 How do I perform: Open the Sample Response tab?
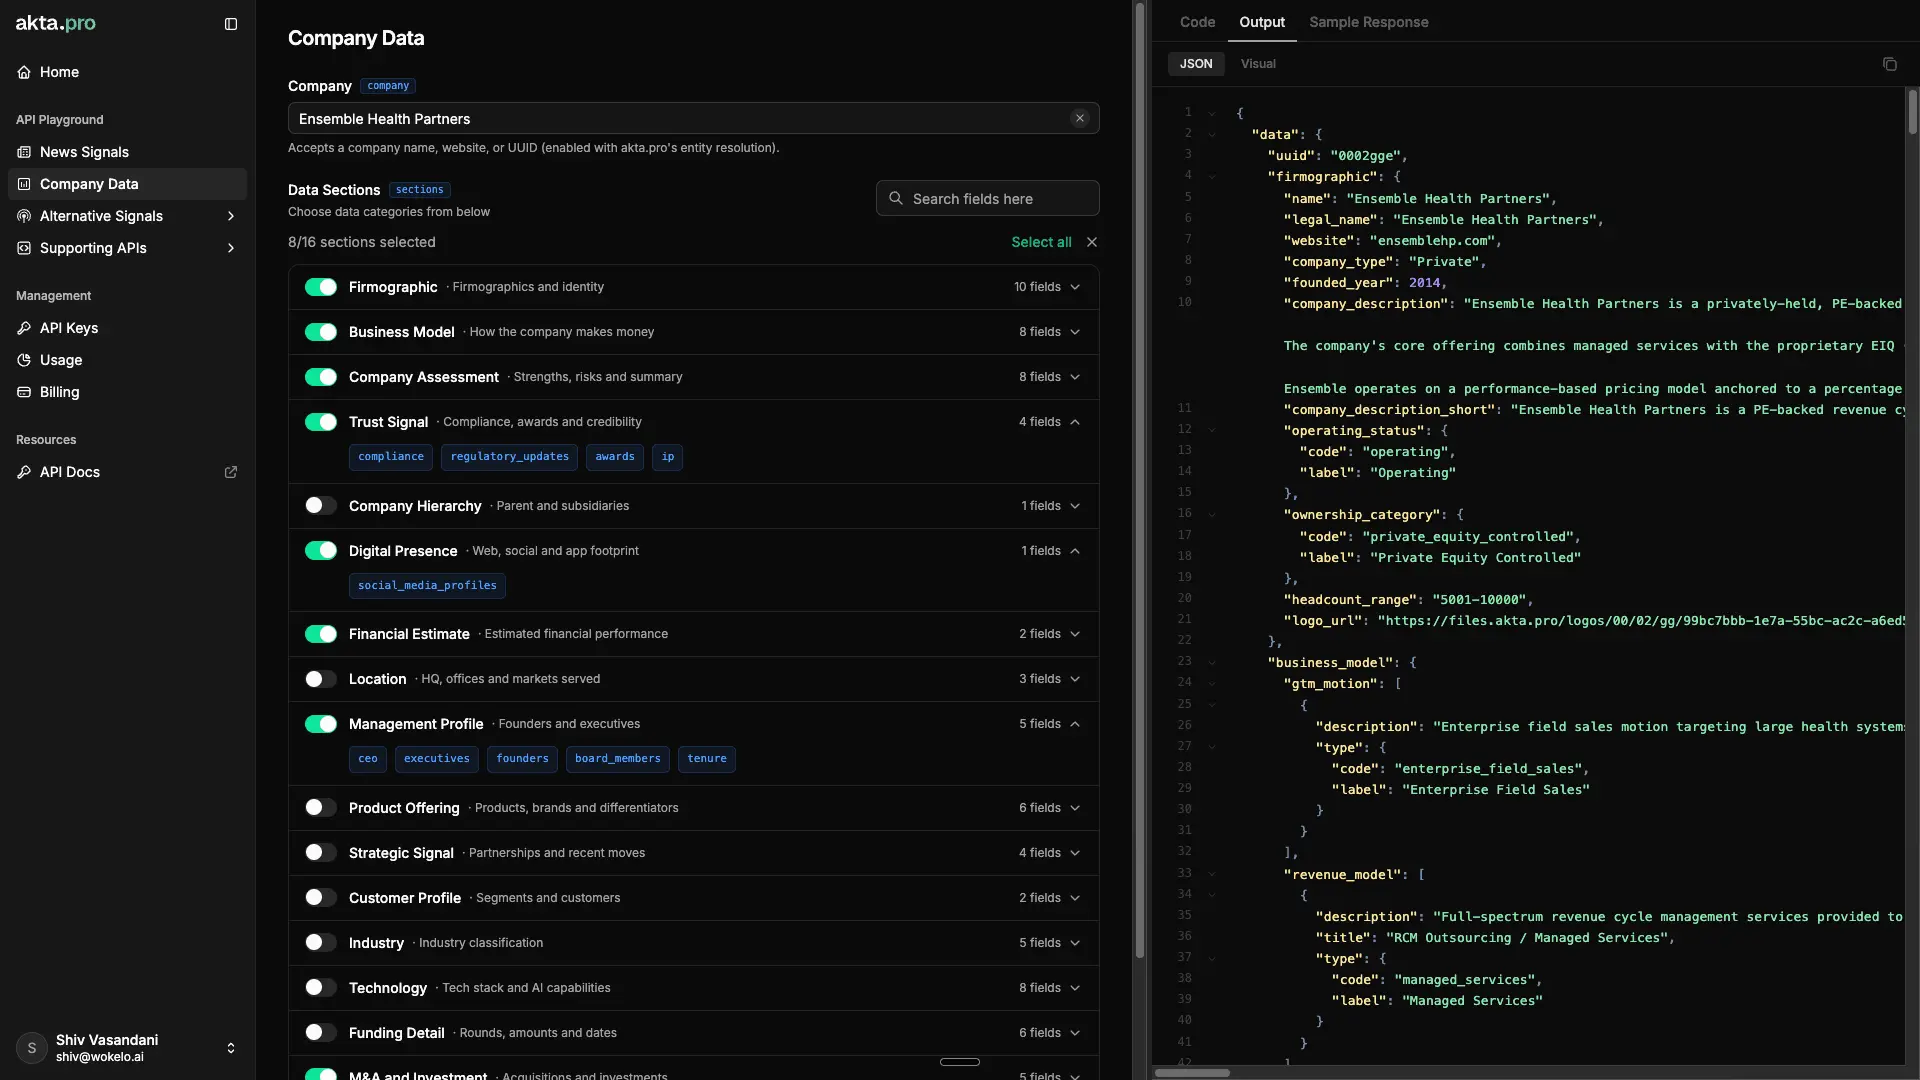(x=1368, y=22)
